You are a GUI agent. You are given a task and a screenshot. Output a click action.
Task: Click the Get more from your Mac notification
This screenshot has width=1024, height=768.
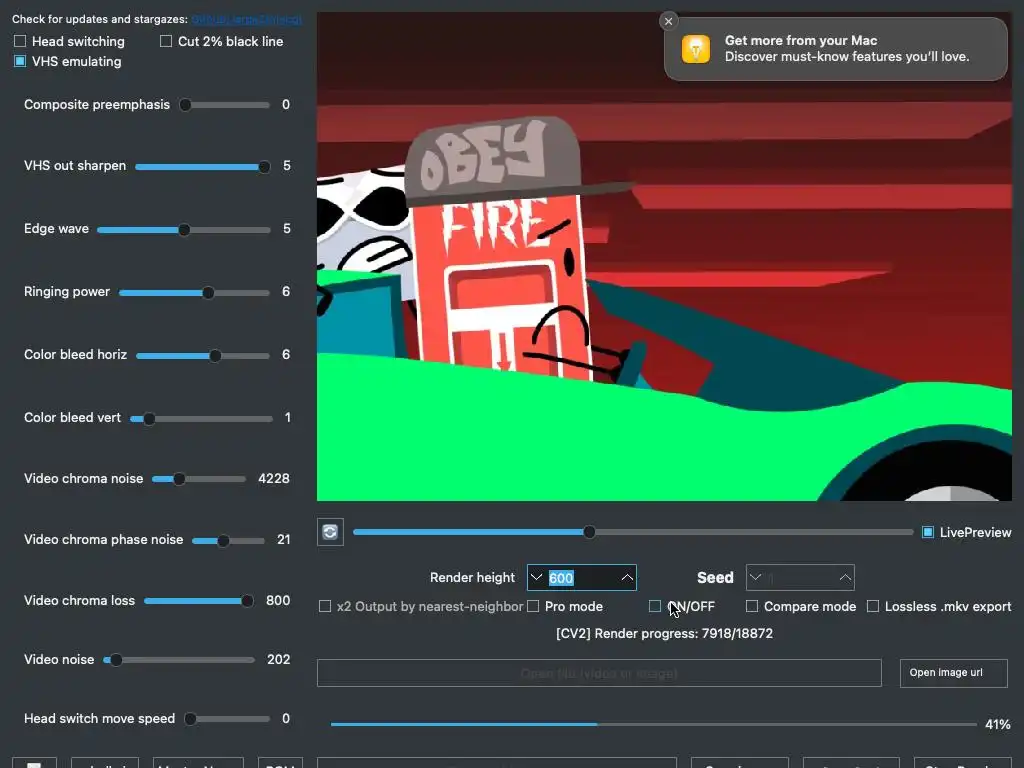click(836, 49)
